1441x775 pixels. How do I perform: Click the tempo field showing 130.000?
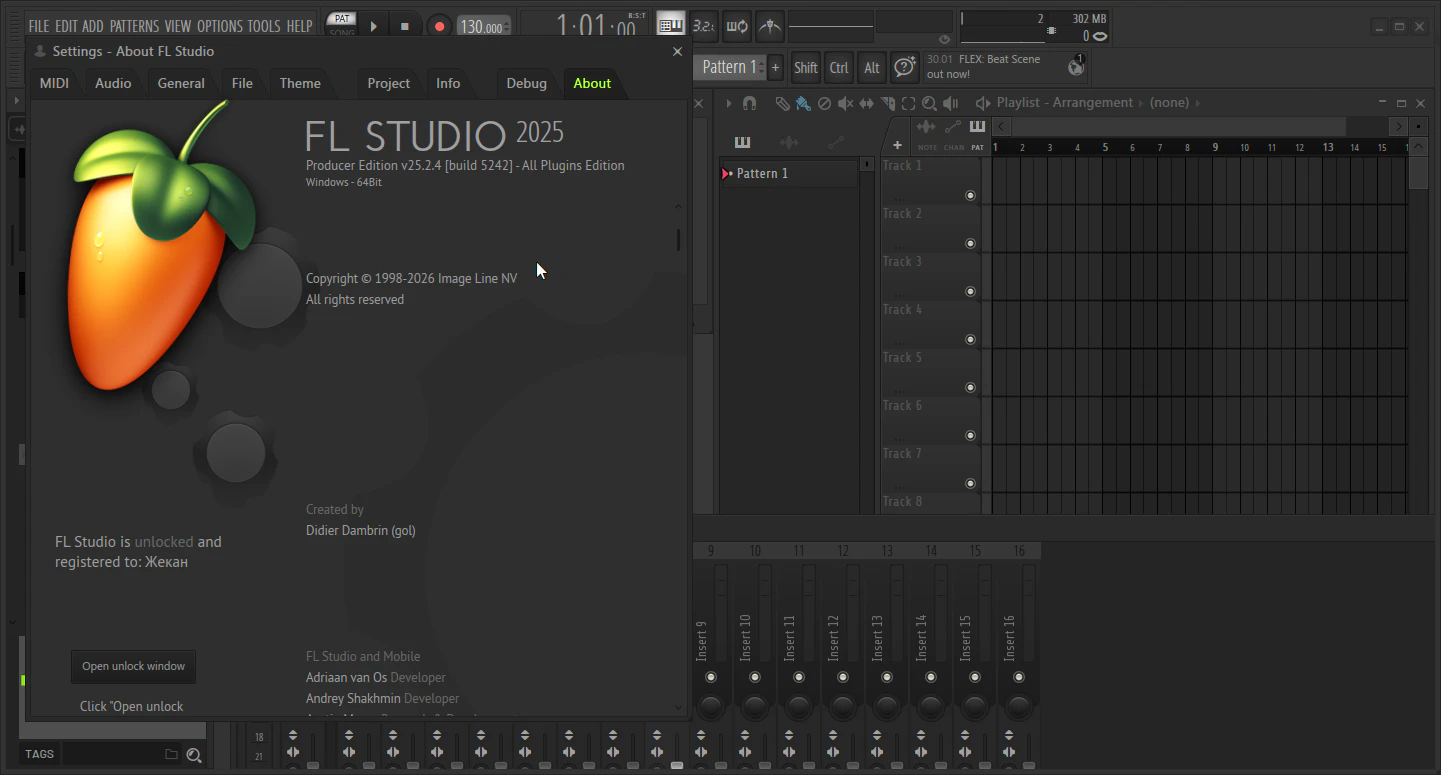click(481, 27)
